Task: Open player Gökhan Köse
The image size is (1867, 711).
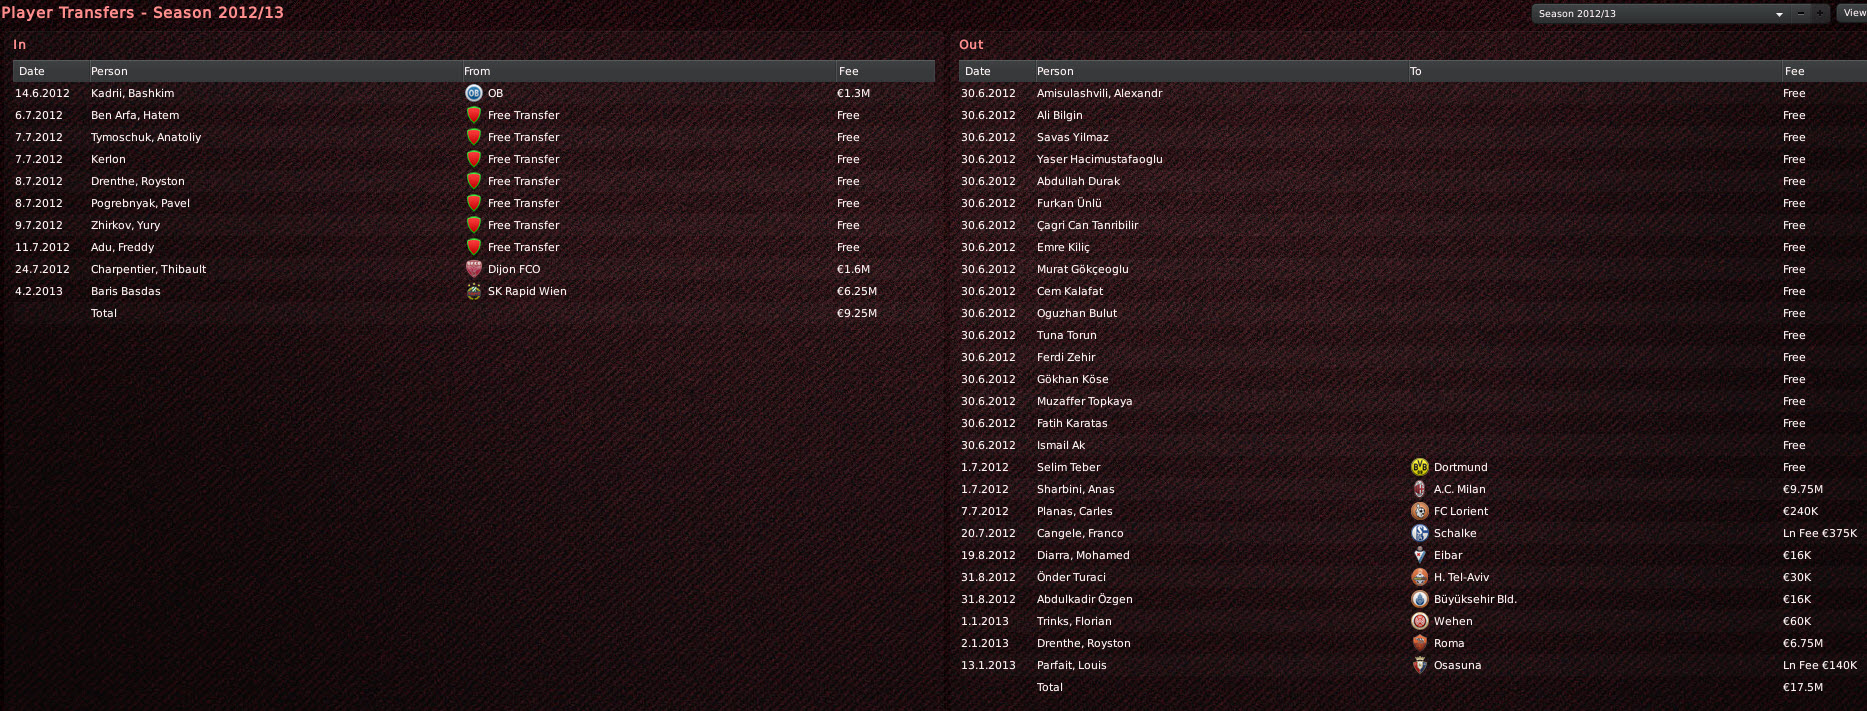Action: pyautogui.click(x=1072, y=379)
